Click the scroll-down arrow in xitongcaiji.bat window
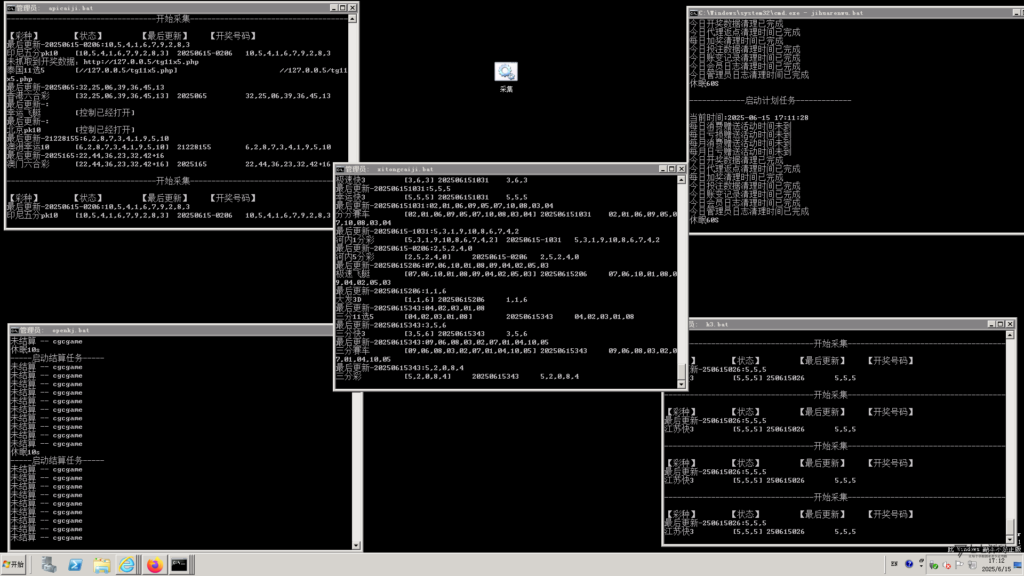This screenshot has width=1024, height=576. [x=681, y=385]
